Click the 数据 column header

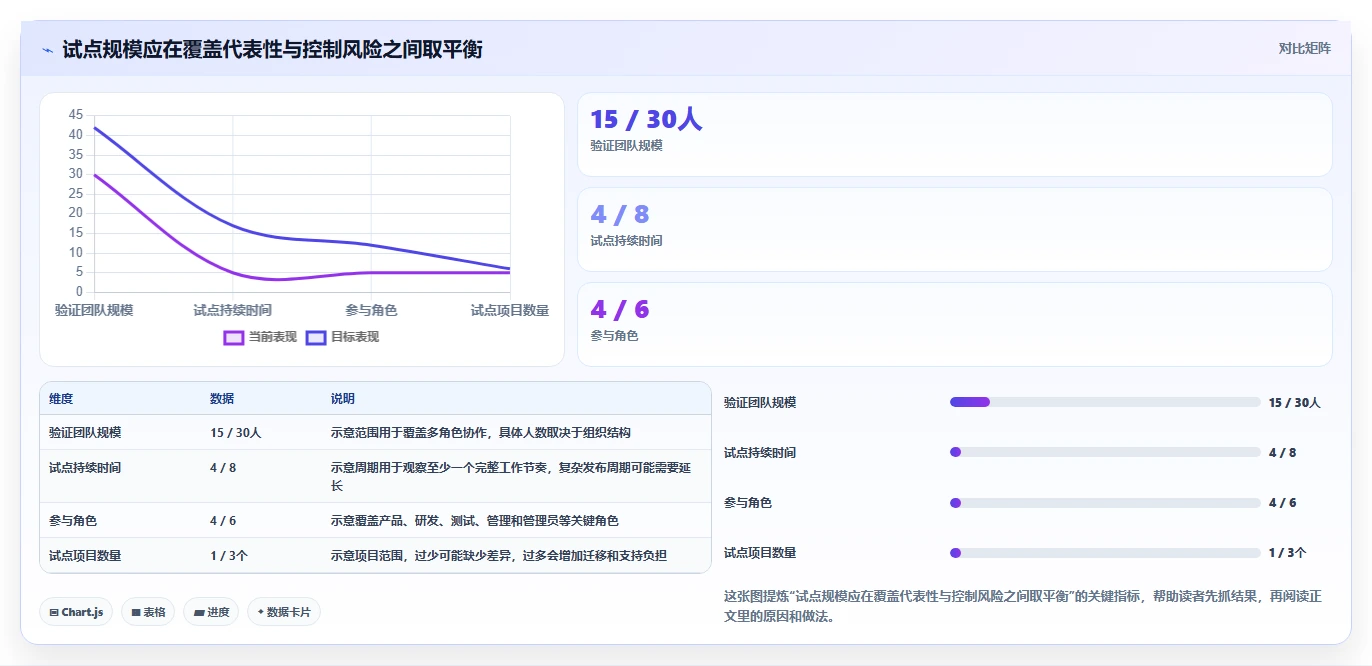click(222, 398)
